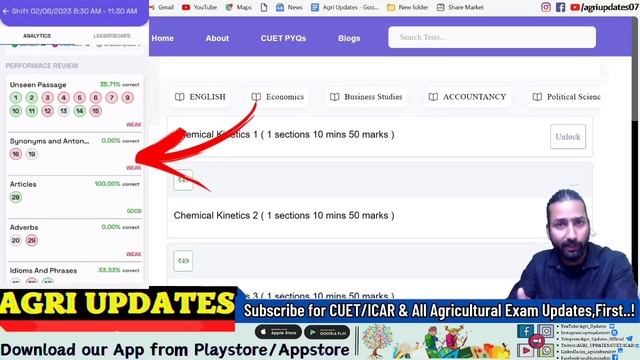This screenshot has width=640, height=360.
Task: Open the Agri Updates Google doc bookmark
Action: (345, 7)
